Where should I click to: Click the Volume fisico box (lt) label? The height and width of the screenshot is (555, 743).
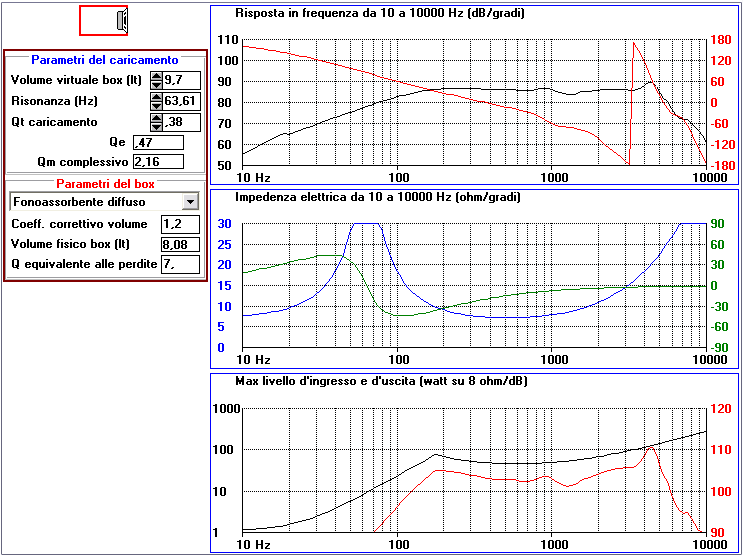[70, 244]
